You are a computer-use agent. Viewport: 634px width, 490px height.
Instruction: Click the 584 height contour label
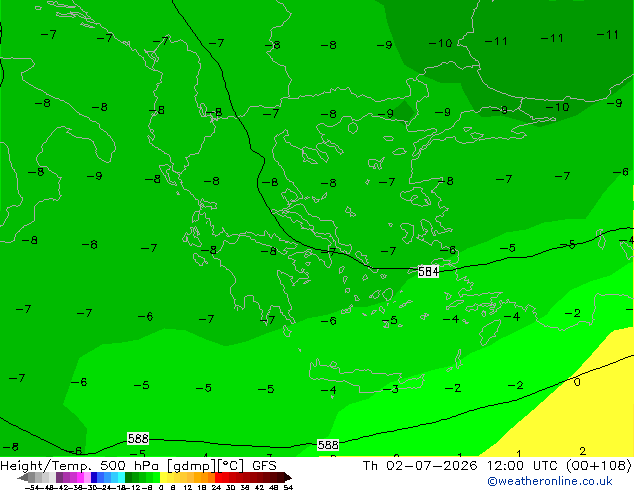[x=428, y=271]
